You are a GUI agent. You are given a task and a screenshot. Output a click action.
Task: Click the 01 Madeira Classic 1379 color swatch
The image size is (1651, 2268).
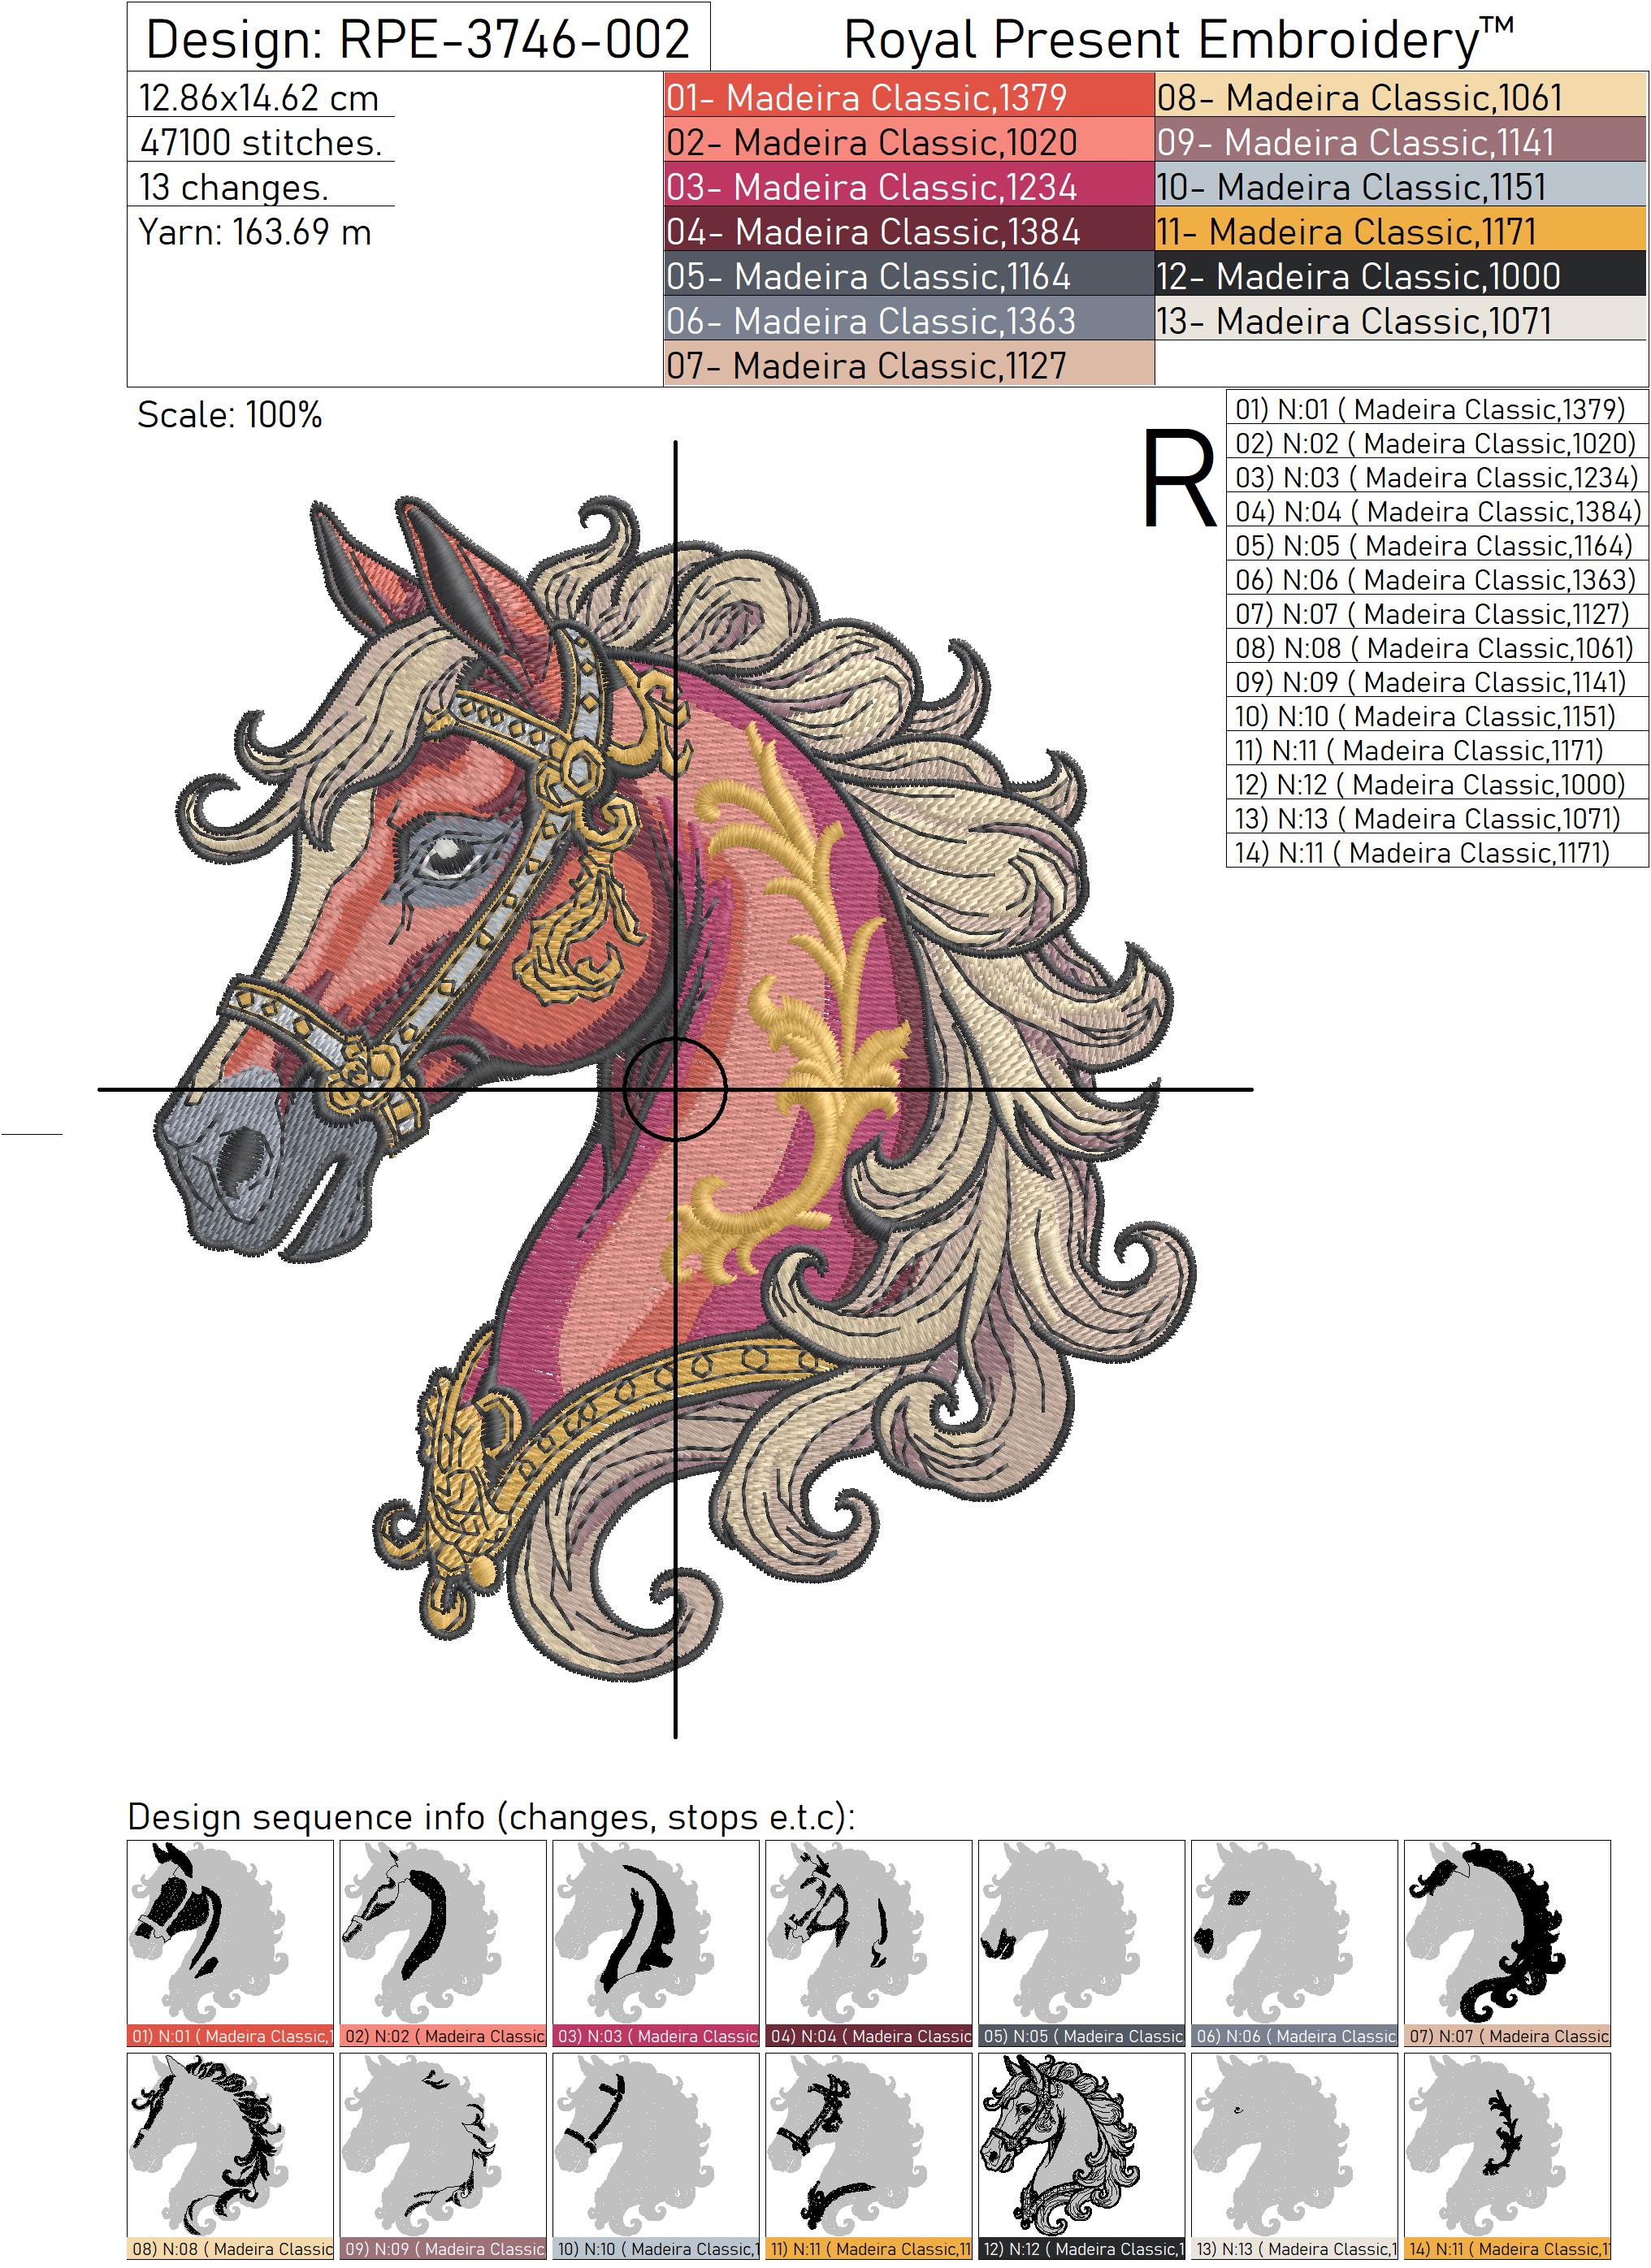pos(908,97)
